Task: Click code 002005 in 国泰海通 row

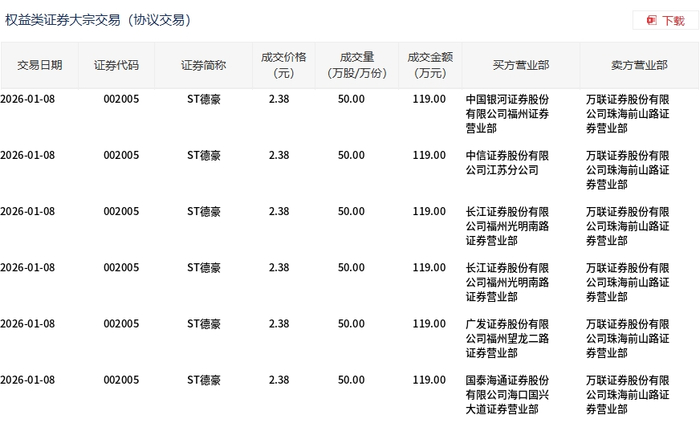Action: tap(121, 380)
